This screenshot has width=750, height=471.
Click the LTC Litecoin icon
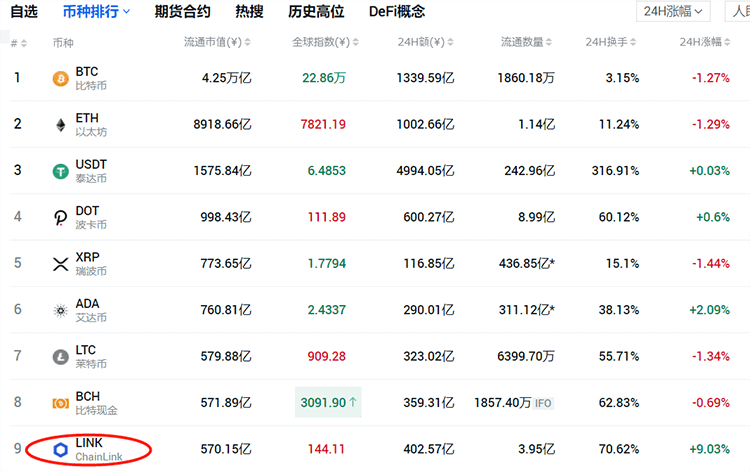point(60,357)
